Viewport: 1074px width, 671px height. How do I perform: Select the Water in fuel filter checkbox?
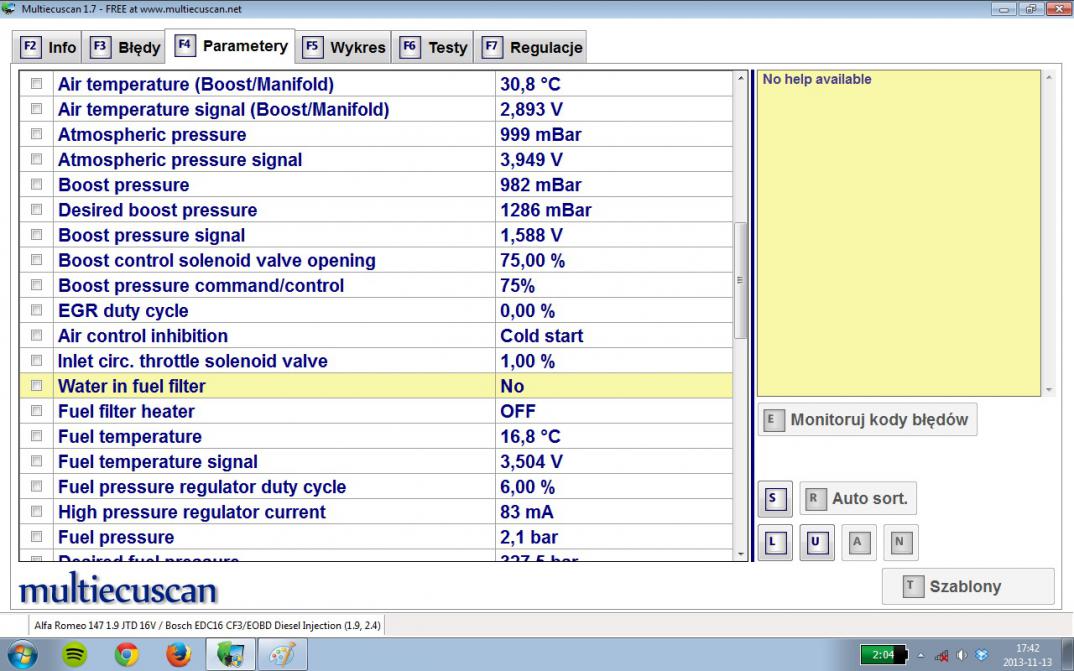pos(37,386)
